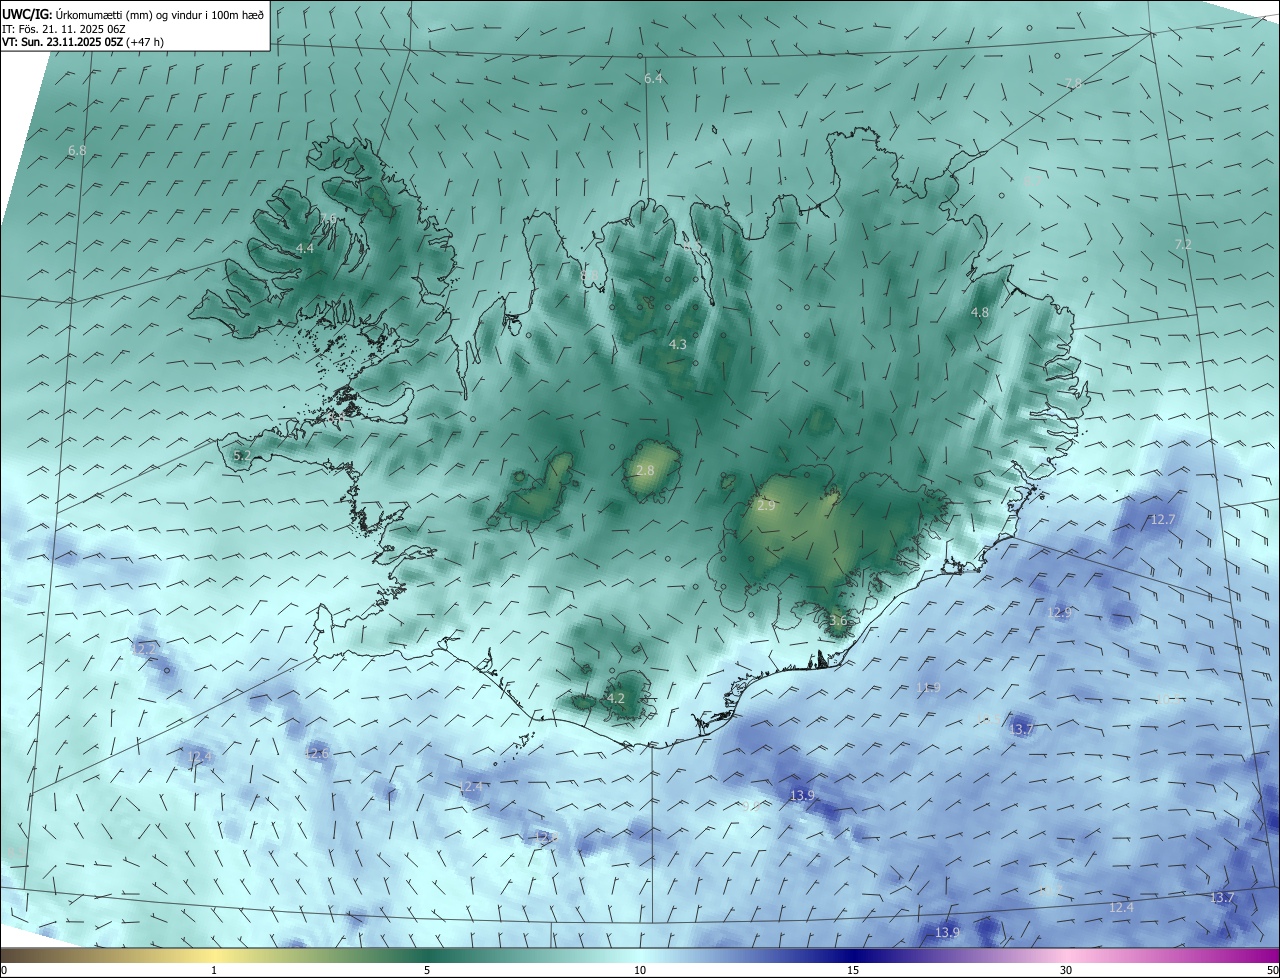This screenshot has width=1280, height=978.
Task: Click the 5.2 value label
Action: (242, 455)
